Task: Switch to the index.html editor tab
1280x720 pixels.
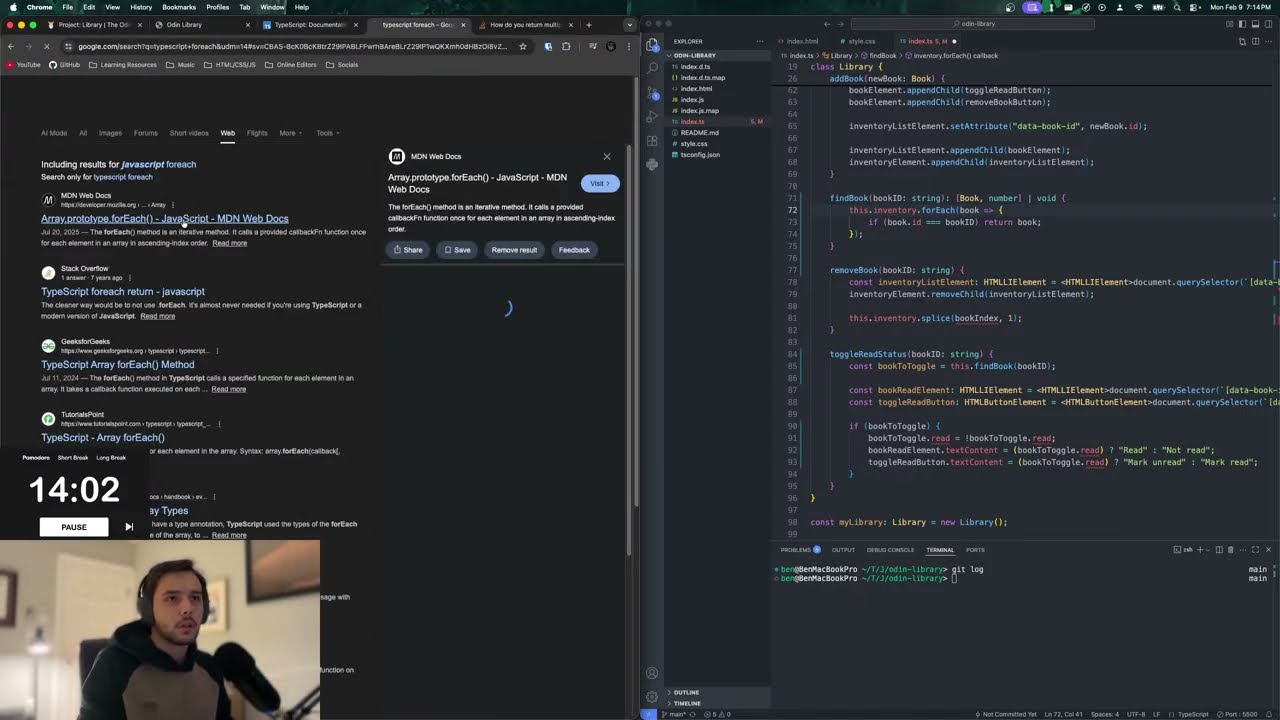Action: coord(802,41)
